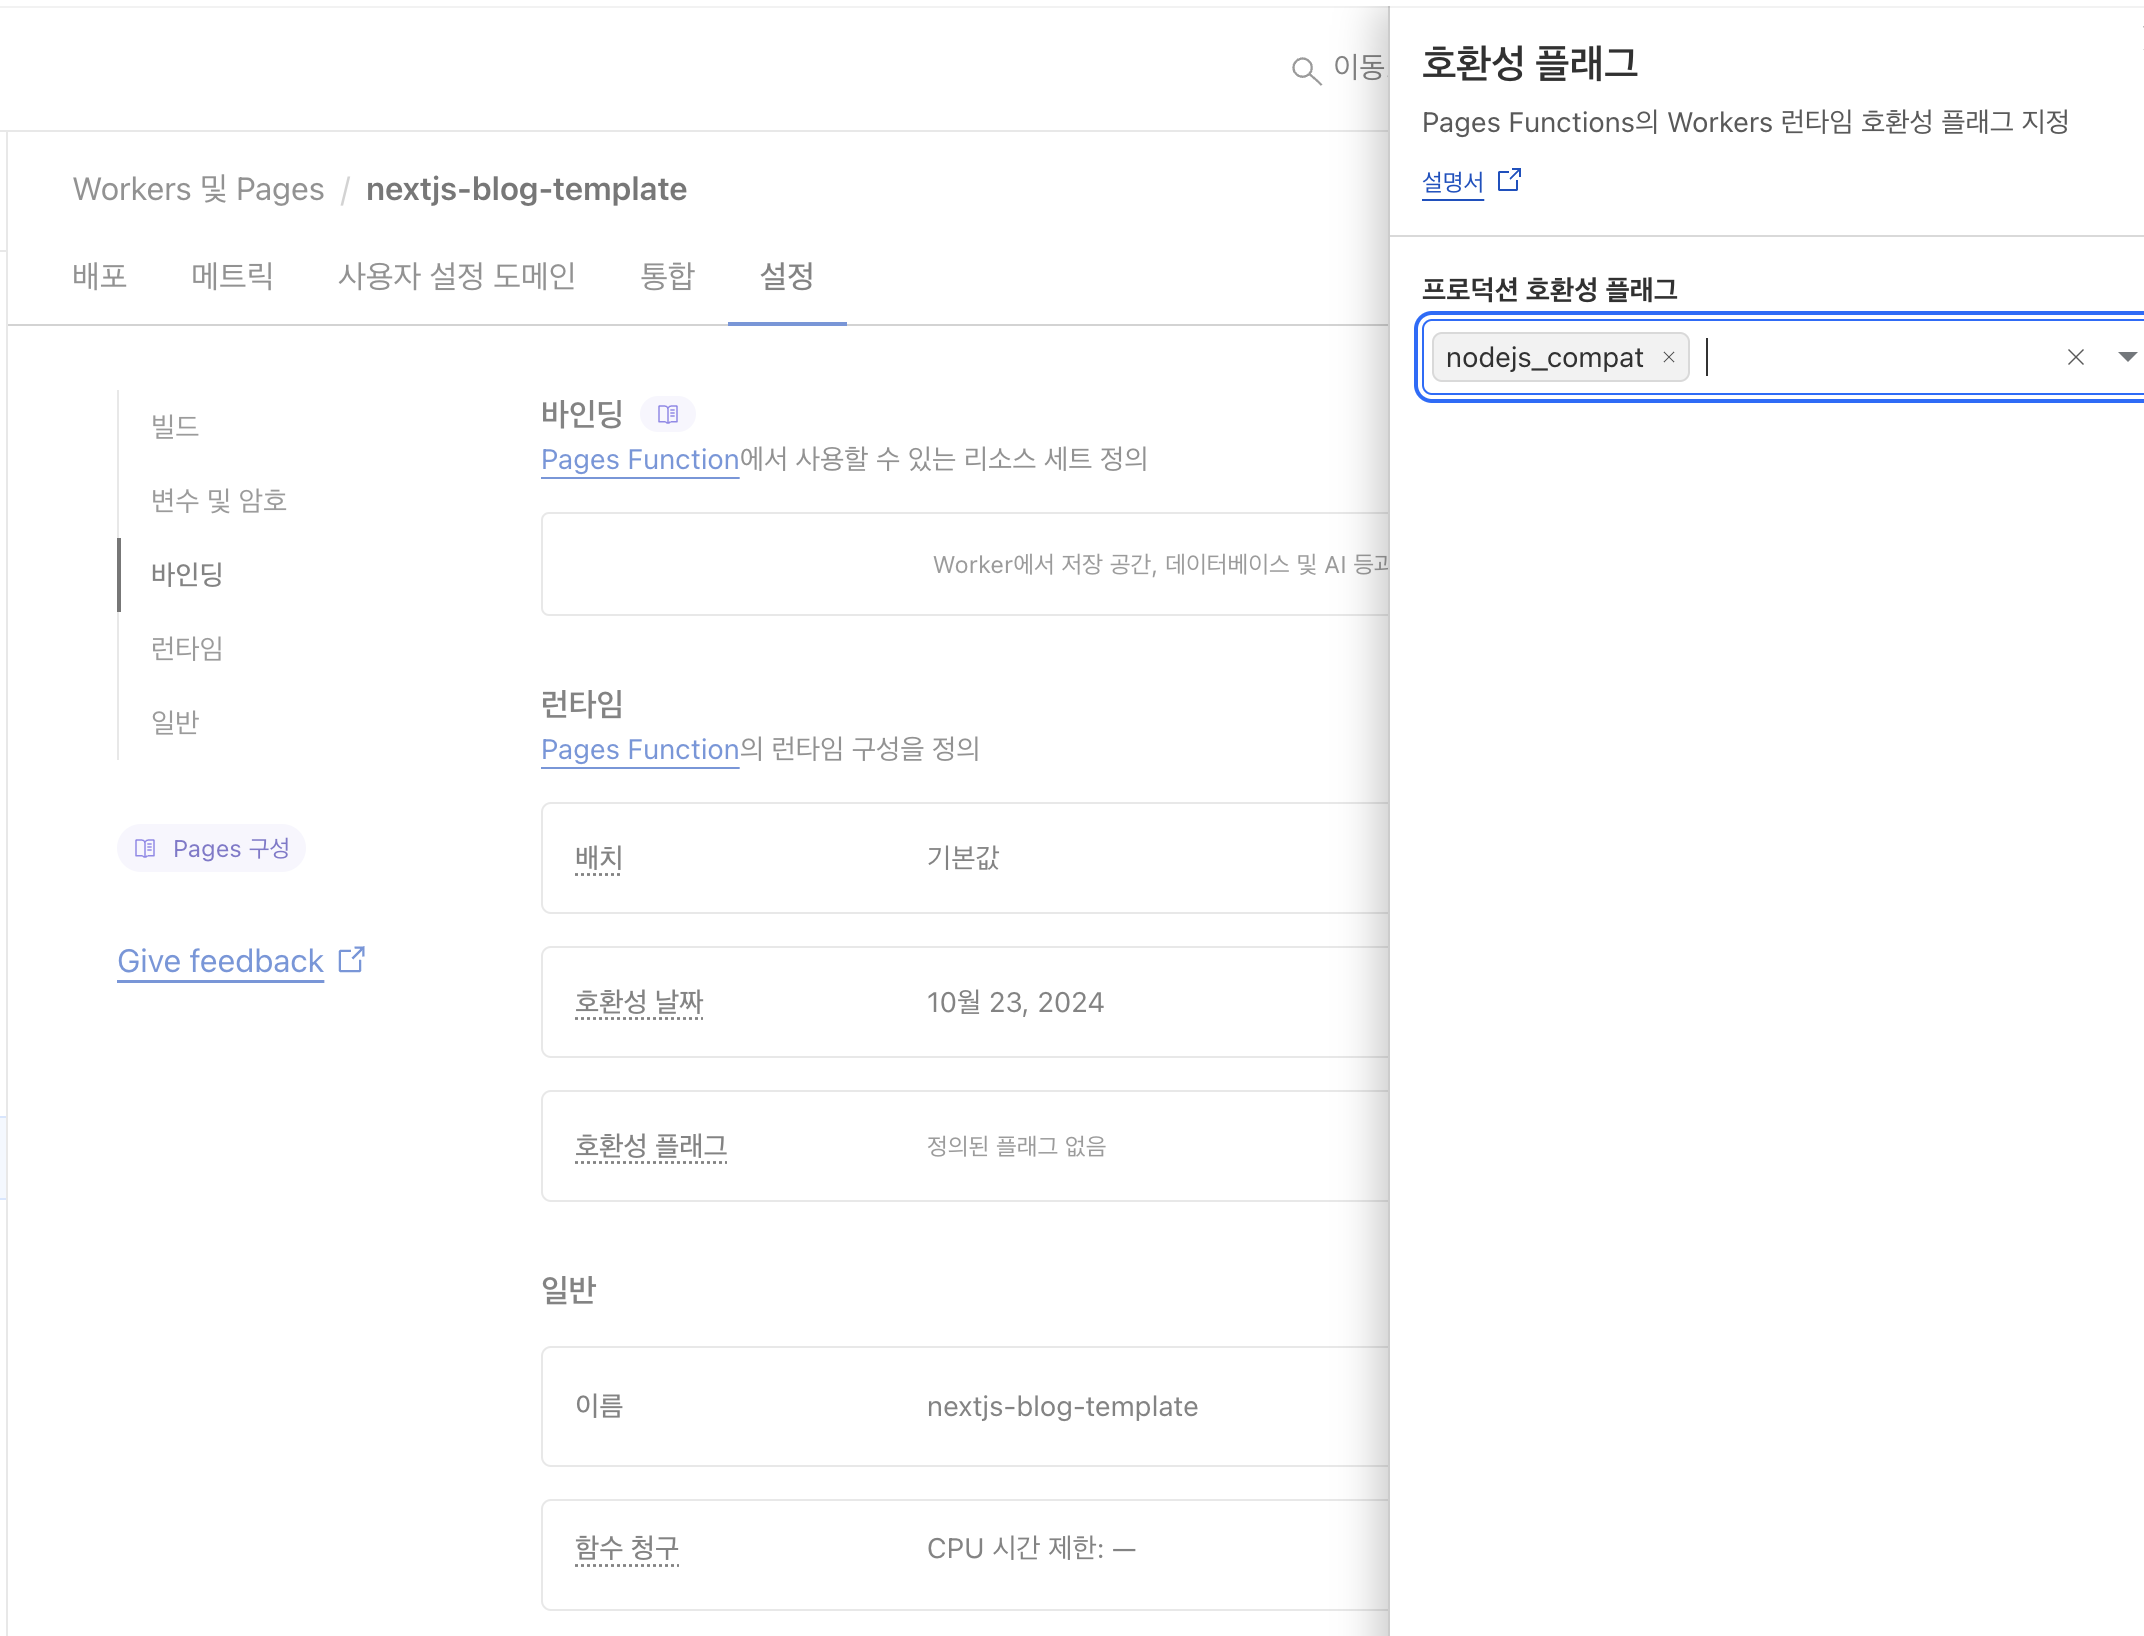Click the Give feedback link

click(220, 961)
